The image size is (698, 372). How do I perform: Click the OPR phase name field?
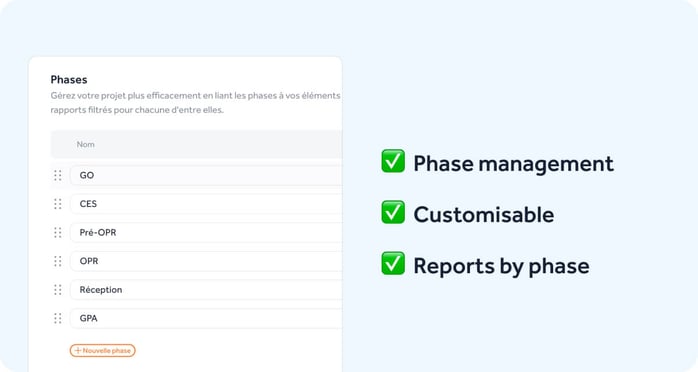coord(206,261)
